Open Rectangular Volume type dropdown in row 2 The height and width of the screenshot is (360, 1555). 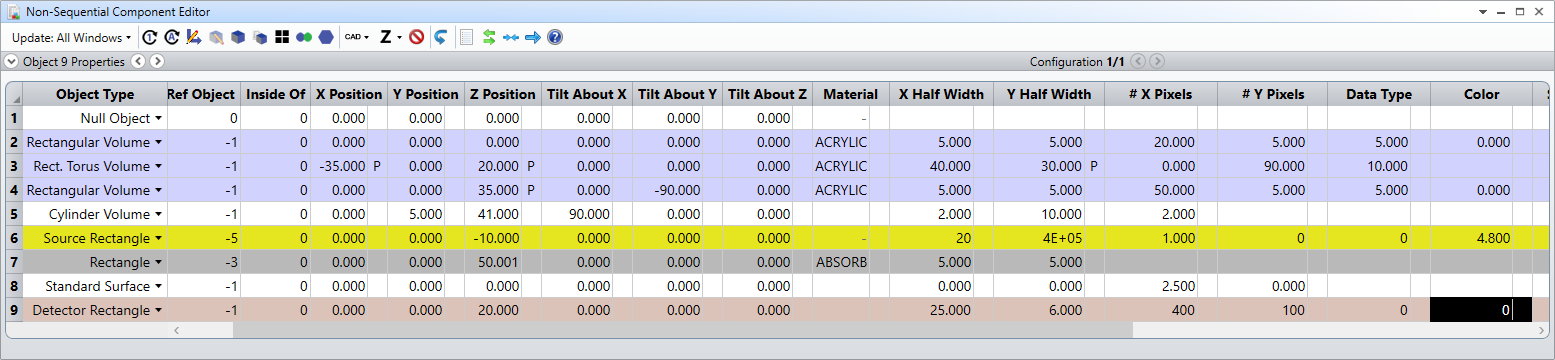coord(158,142)
